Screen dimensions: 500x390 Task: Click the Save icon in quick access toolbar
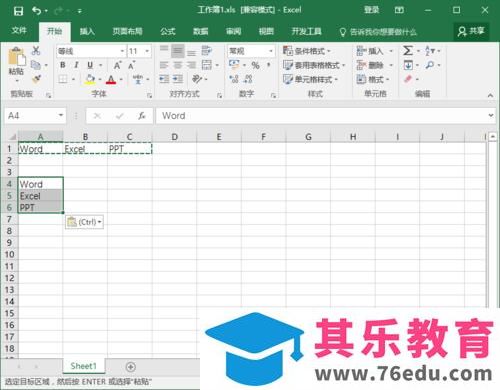(18, 11)
